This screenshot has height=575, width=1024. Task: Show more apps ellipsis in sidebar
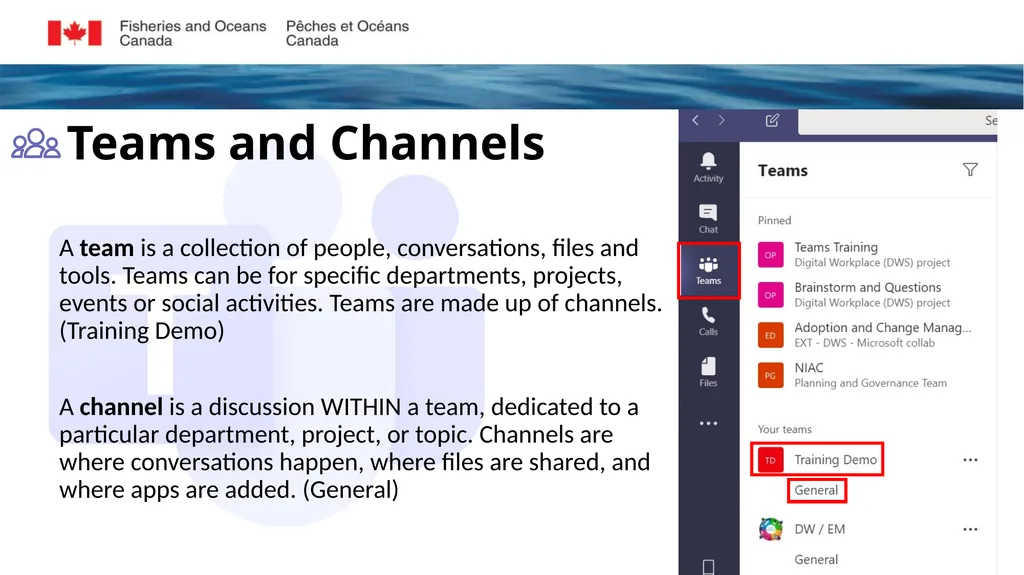pos(708,423)
